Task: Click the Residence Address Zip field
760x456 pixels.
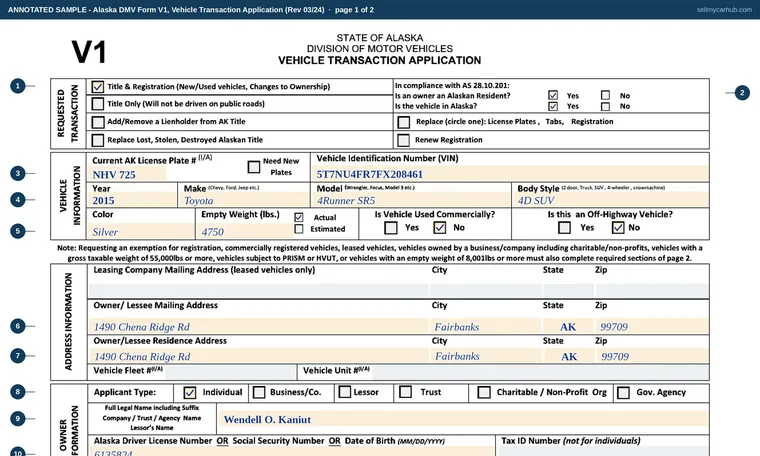Action: pyautogui.click(x=652, y=356)
